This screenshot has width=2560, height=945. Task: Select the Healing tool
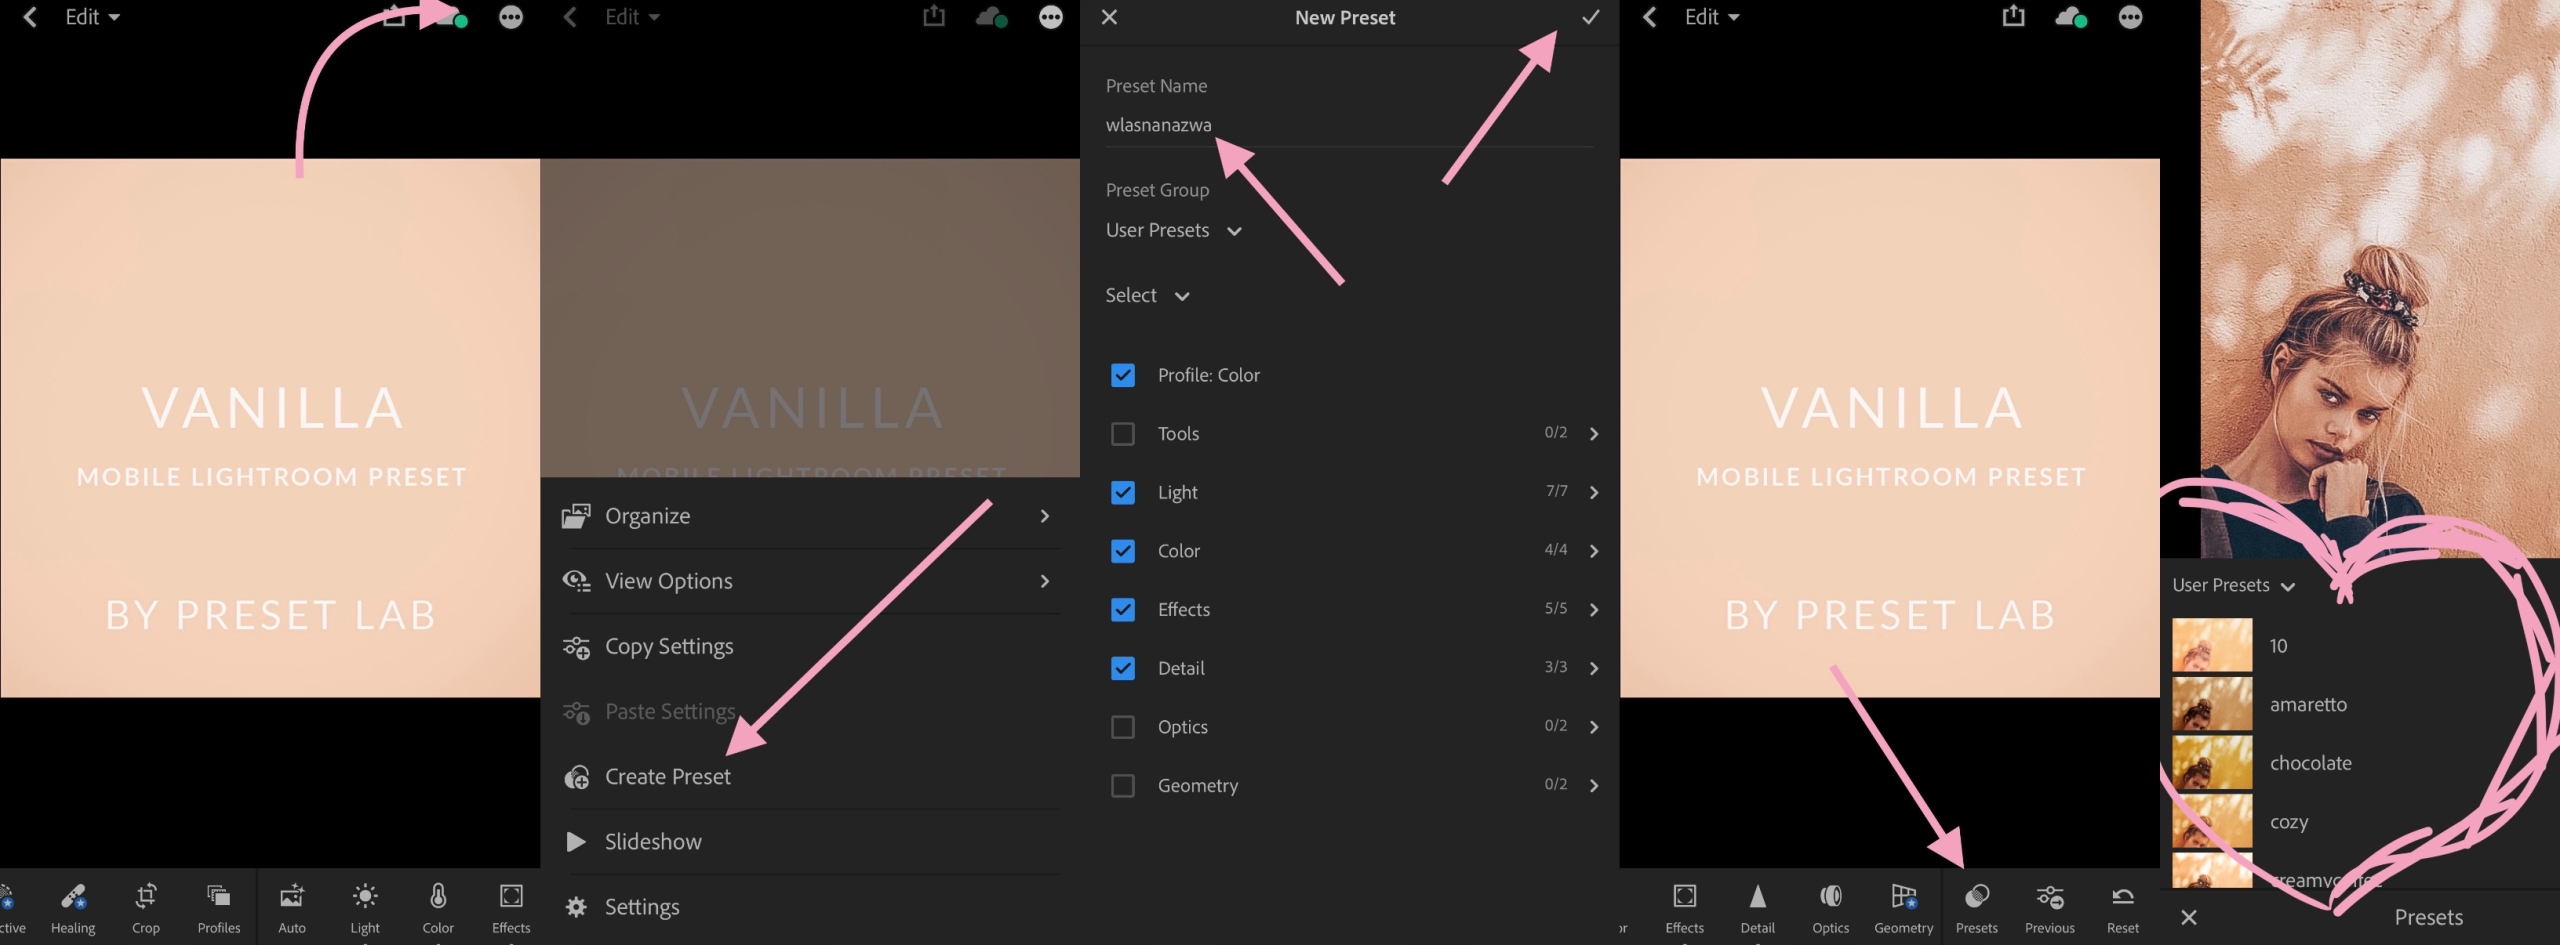tap(71, 905)
